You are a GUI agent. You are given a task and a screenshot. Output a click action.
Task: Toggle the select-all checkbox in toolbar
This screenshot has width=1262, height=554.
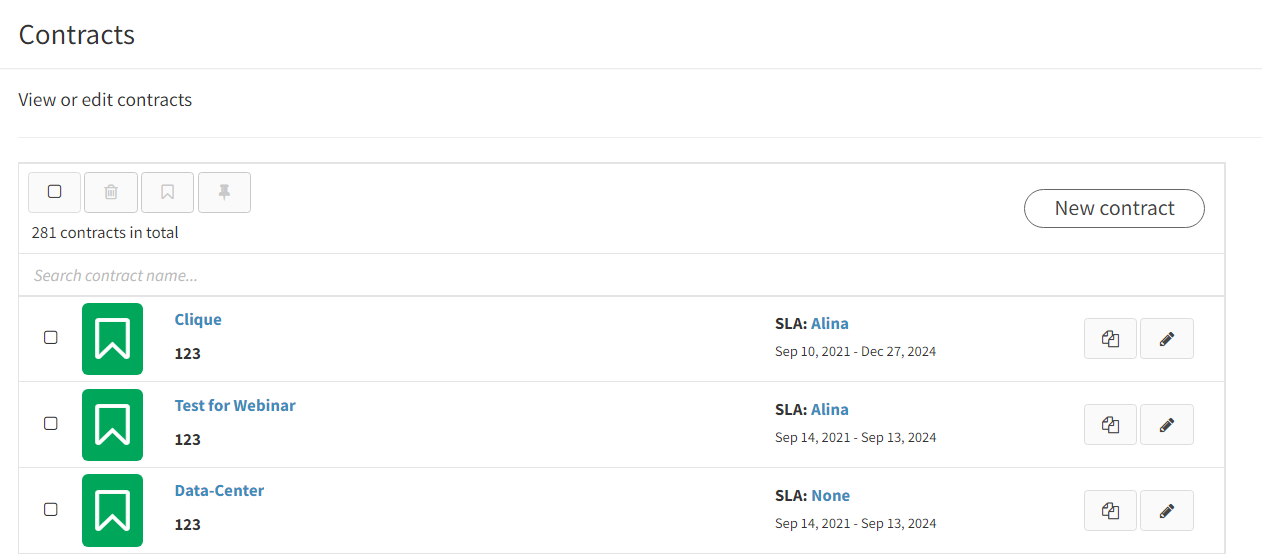[55, 192]
